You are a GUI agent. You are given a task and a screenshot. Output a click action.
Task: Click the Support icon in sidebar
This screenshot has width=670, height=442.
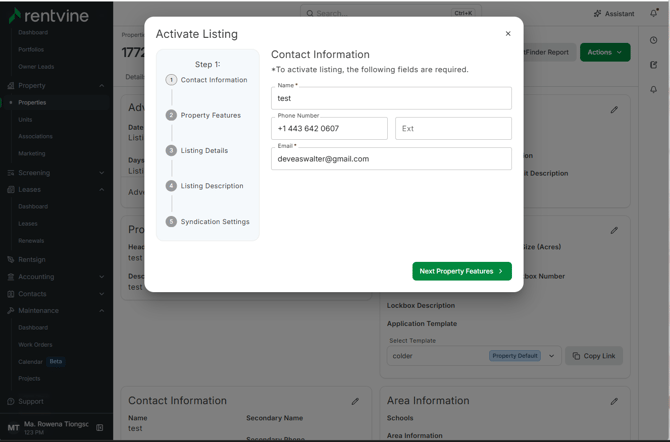click(11, 401)
